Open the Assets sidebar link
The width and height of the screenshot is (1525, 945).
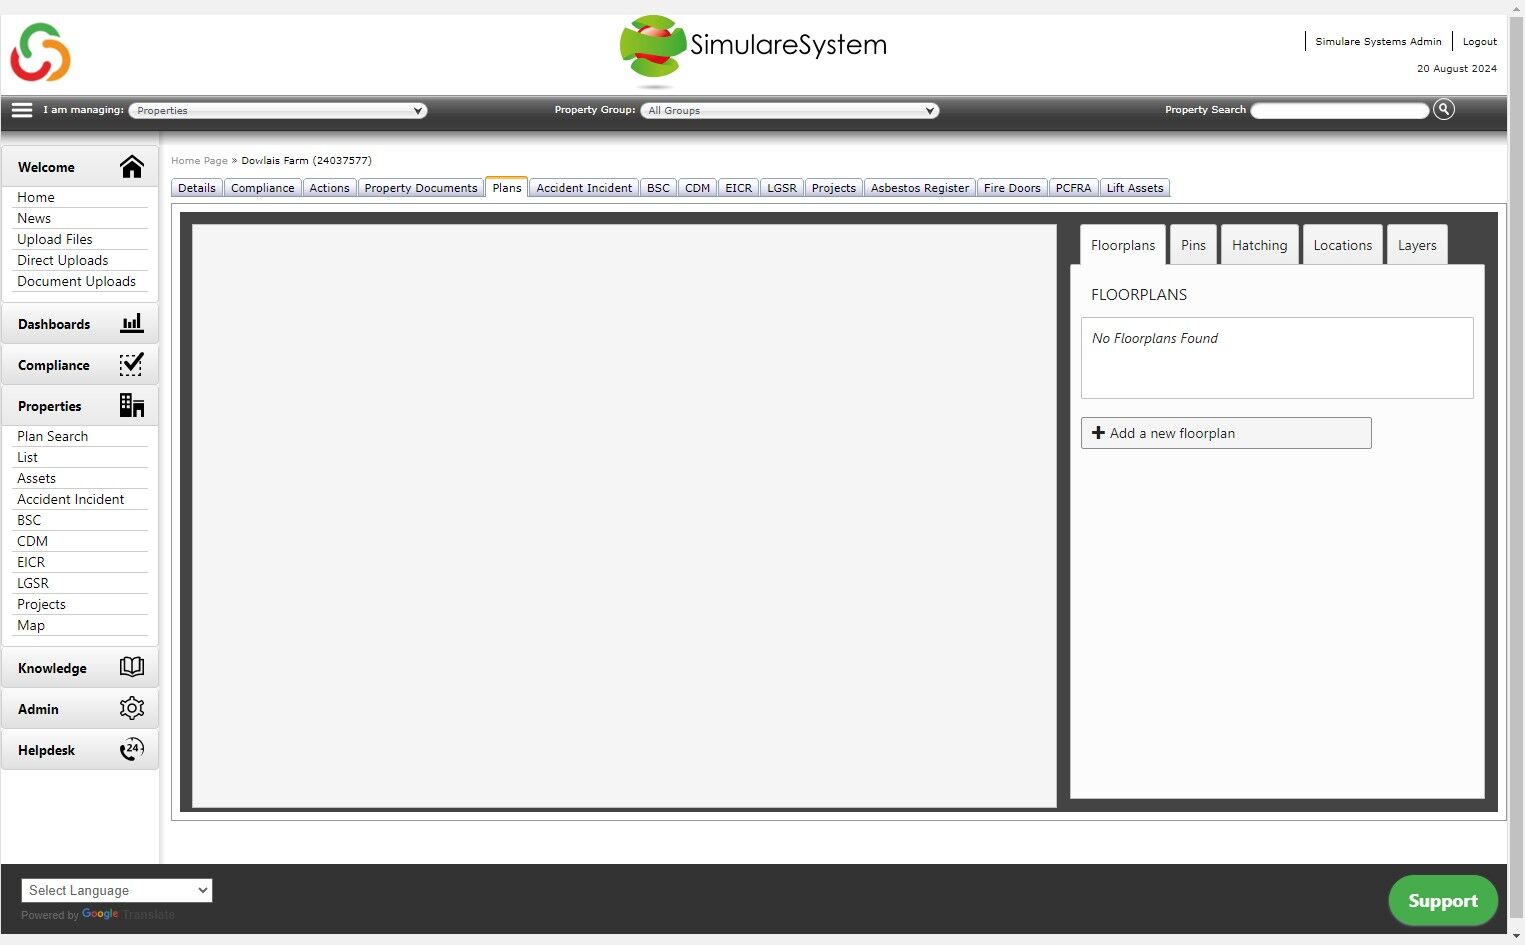click(36, 478)
